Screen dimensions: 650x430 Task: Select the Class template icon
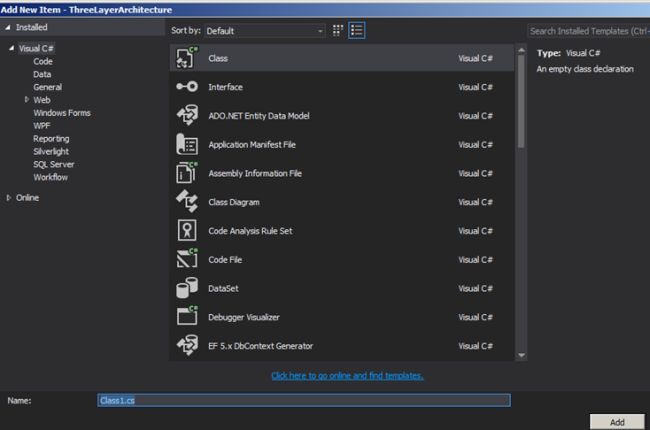click(187, 58)
